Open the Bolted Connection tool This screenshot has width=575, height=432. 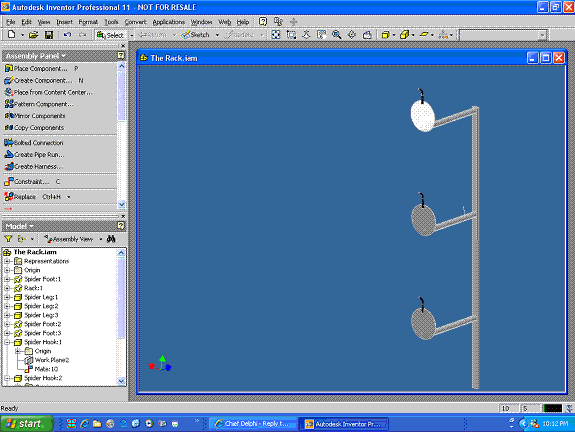[x=34, y=143]
